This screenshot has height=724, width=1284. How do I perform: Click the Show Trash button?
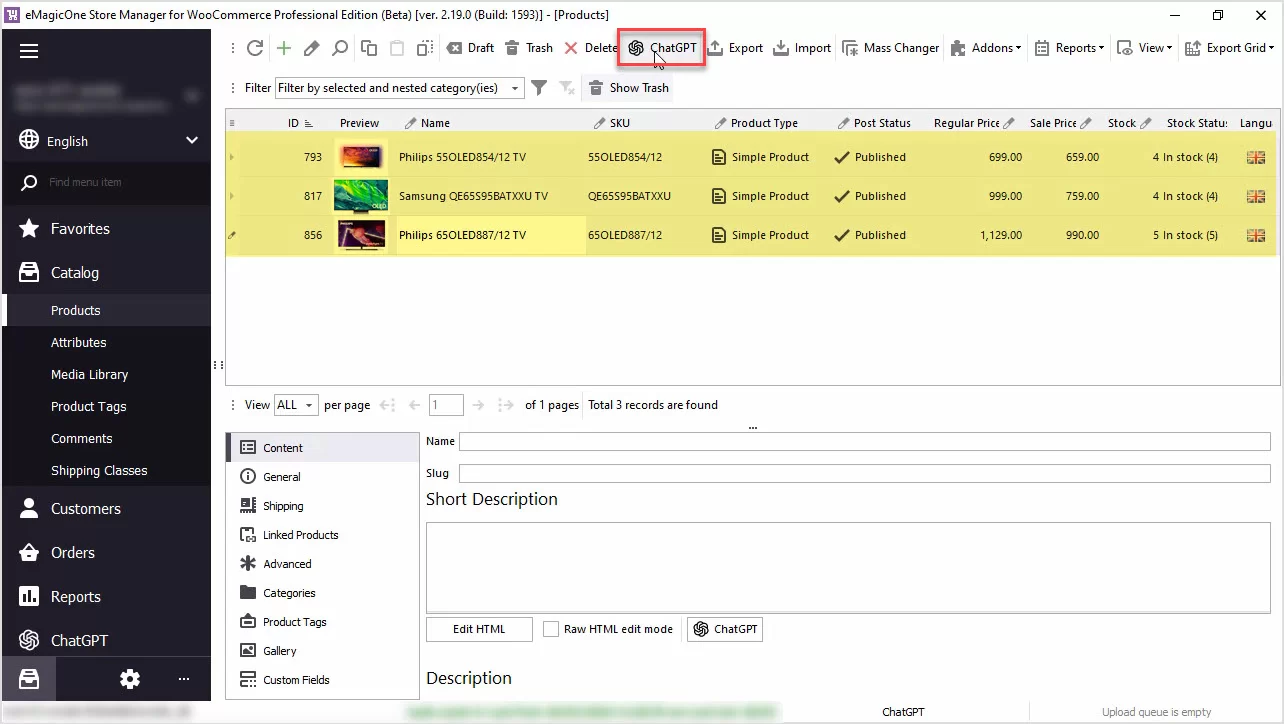click(x=629, y=88)
